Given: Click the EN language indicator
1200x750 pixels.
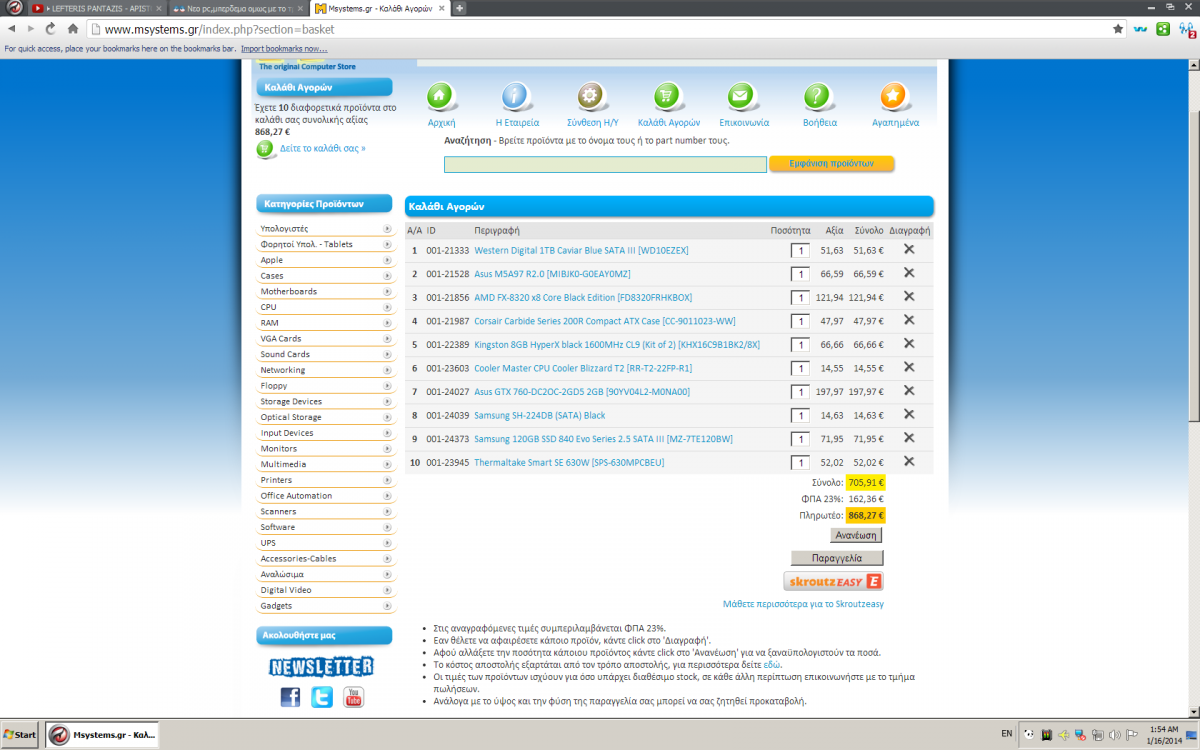Looking at the screenshot, I should click(x=1007, y=734).
